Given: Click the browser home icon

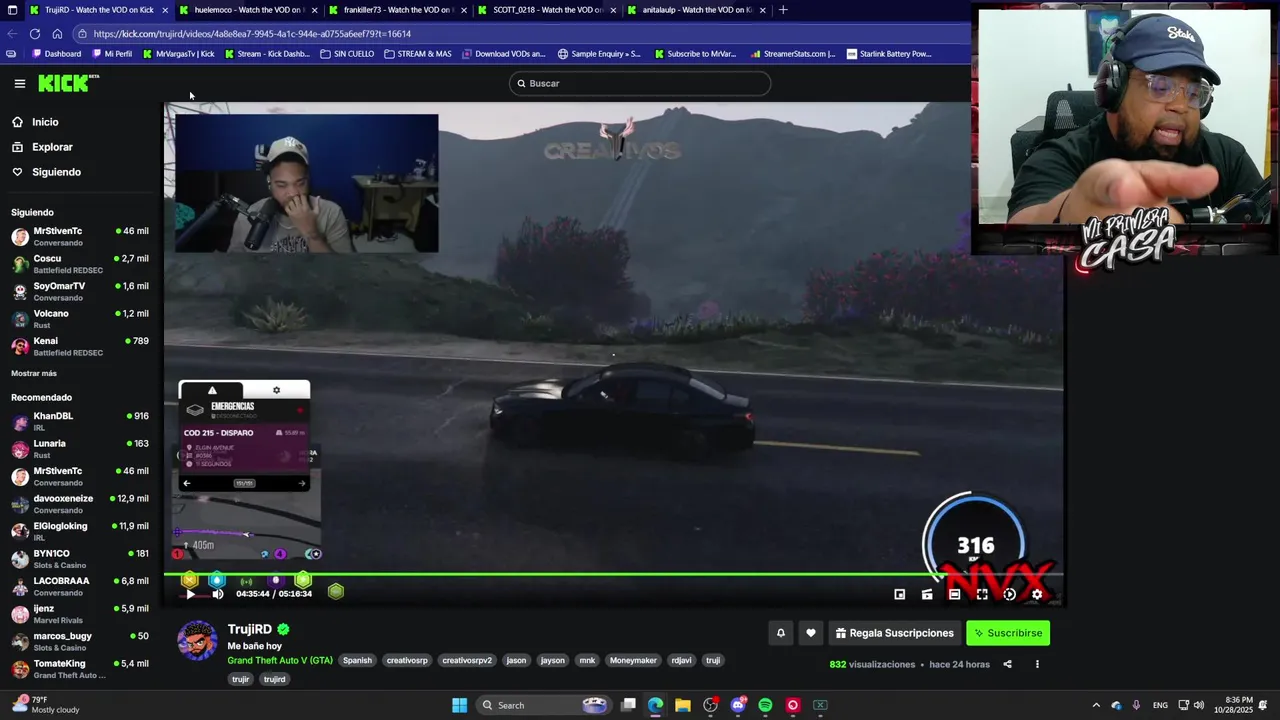Looking at the screenshot, I should 57,34.
